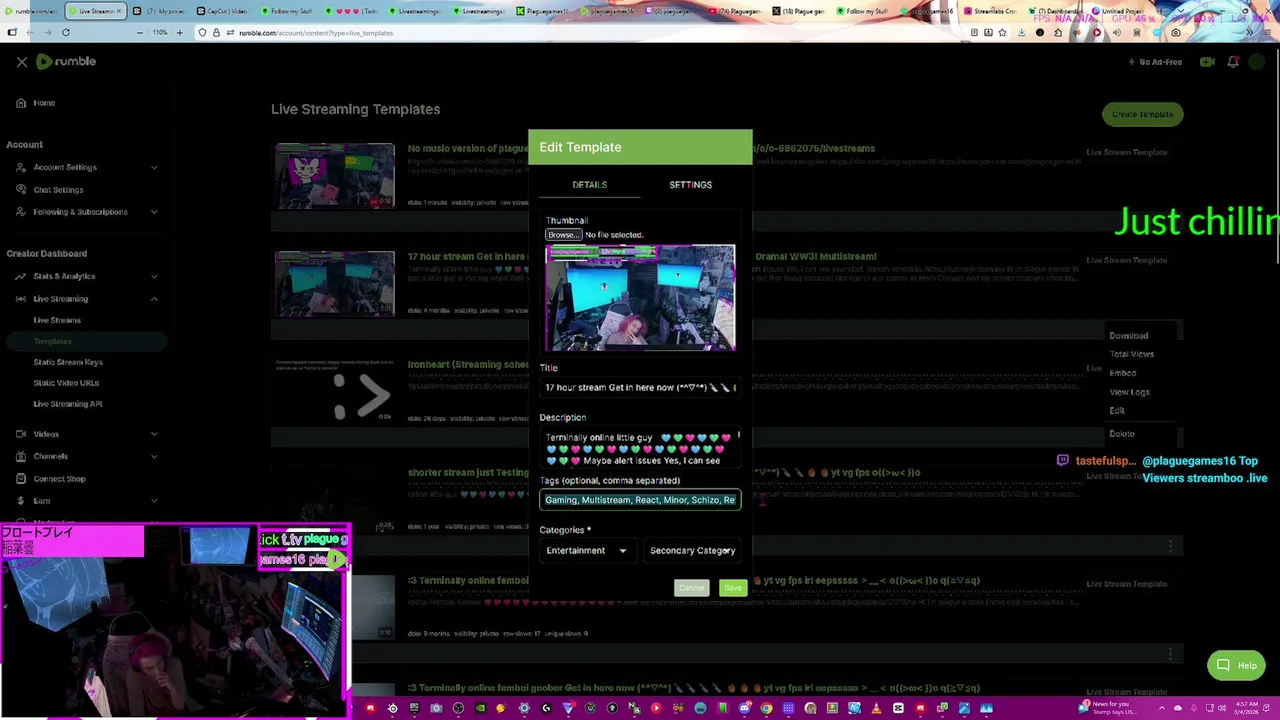Viewport: 1280px width, 720px height.
Task: Open Static Stream Keys page
Action: [68, 362]
